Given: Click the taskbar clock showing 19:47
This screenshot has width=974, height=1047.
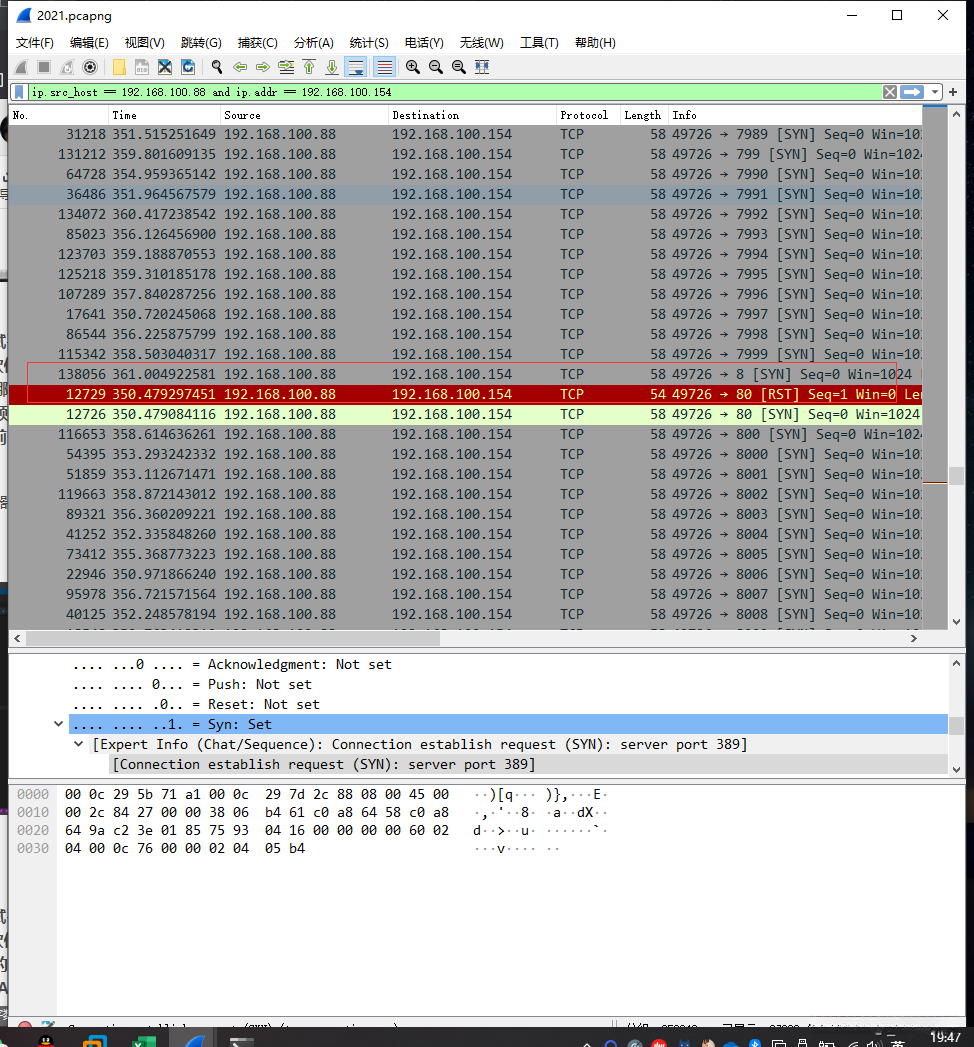Looking at the screenshot, I should (945, 1037).
